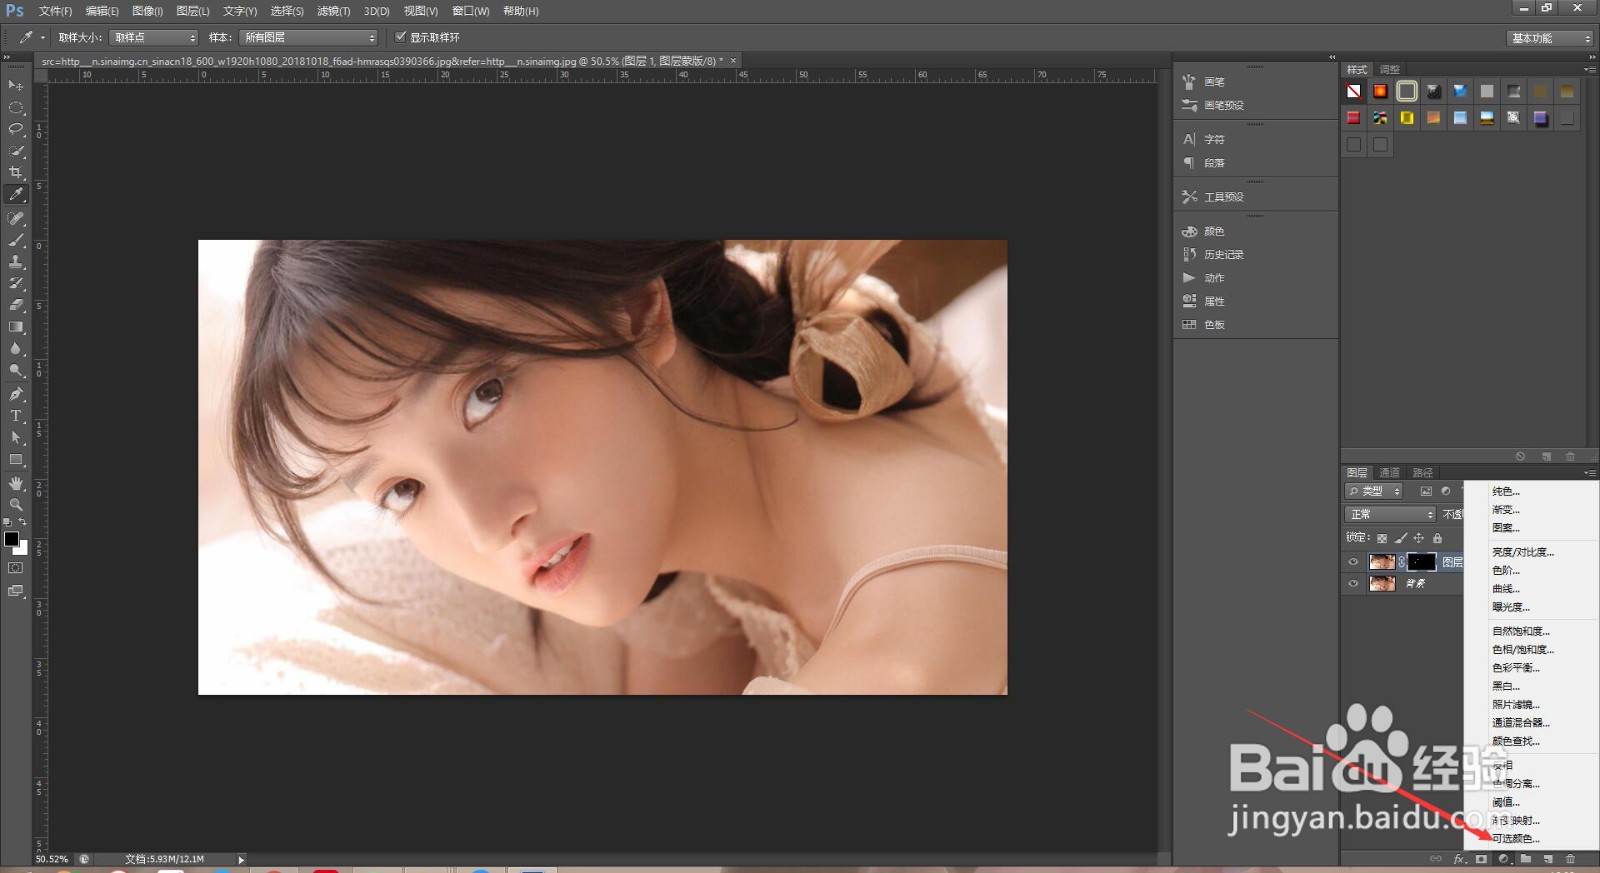Open the 历史记录 panel

click(x=1224, y=255)
